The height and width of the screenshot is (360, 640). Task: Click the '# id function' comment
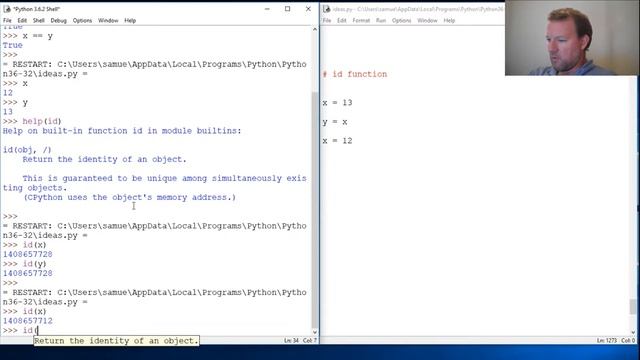(355, 74)
